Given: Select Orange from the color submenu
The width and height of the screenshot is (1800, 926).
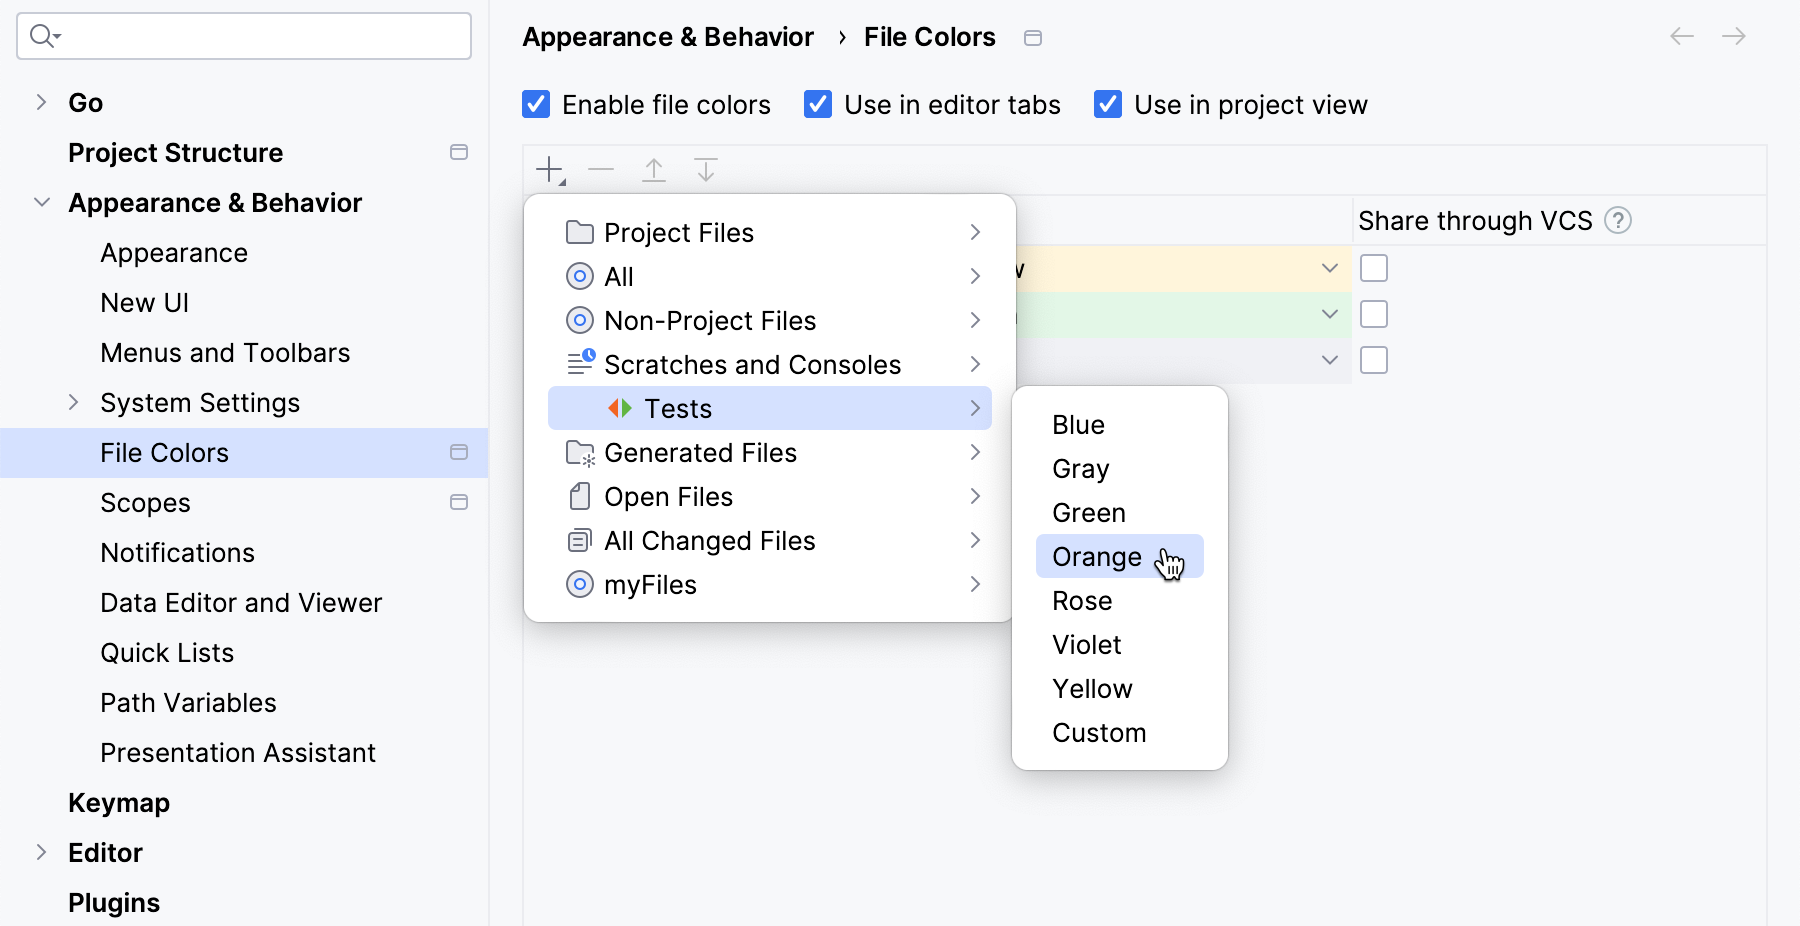Looking at the screenshot, I should point(1097,557).
